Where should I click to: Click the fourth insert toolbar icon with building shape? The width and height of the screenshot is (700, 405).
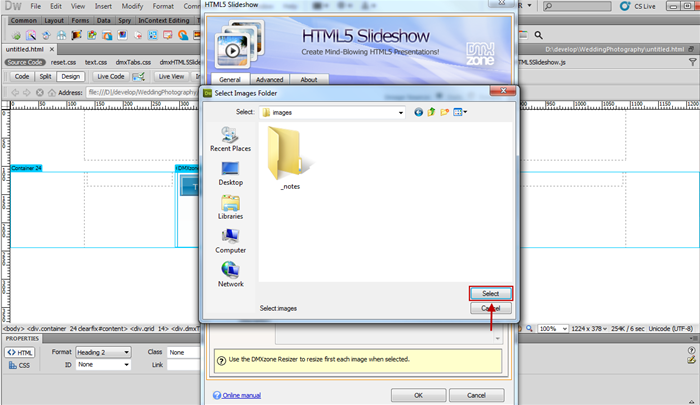61,35
